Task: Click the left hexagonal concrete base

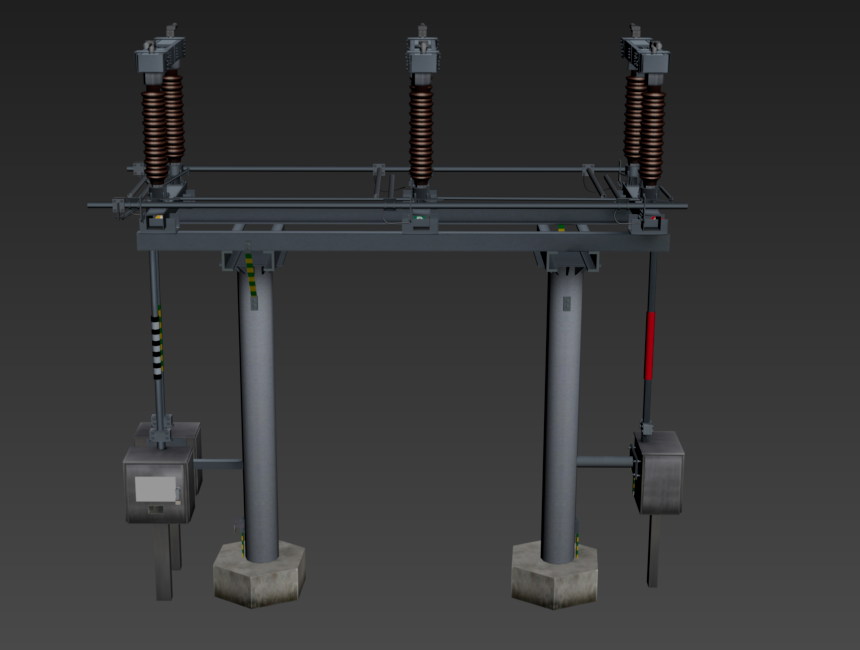Action: 259,576
